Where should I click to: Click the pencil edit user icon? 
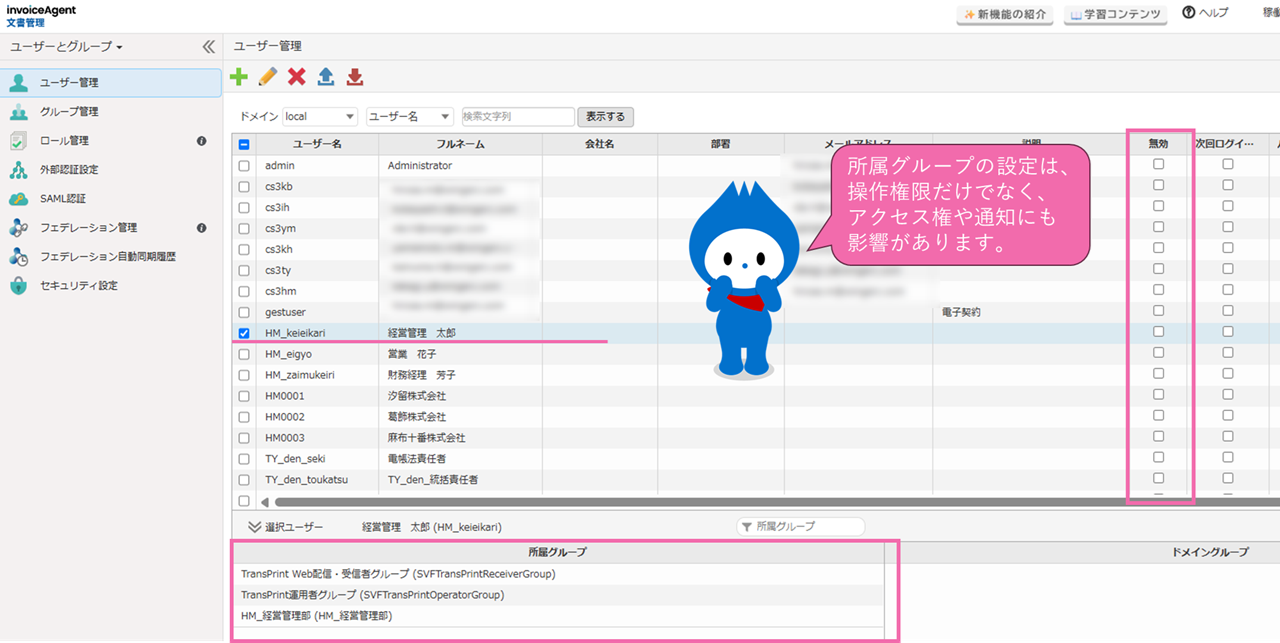click(x=268, y=77)
